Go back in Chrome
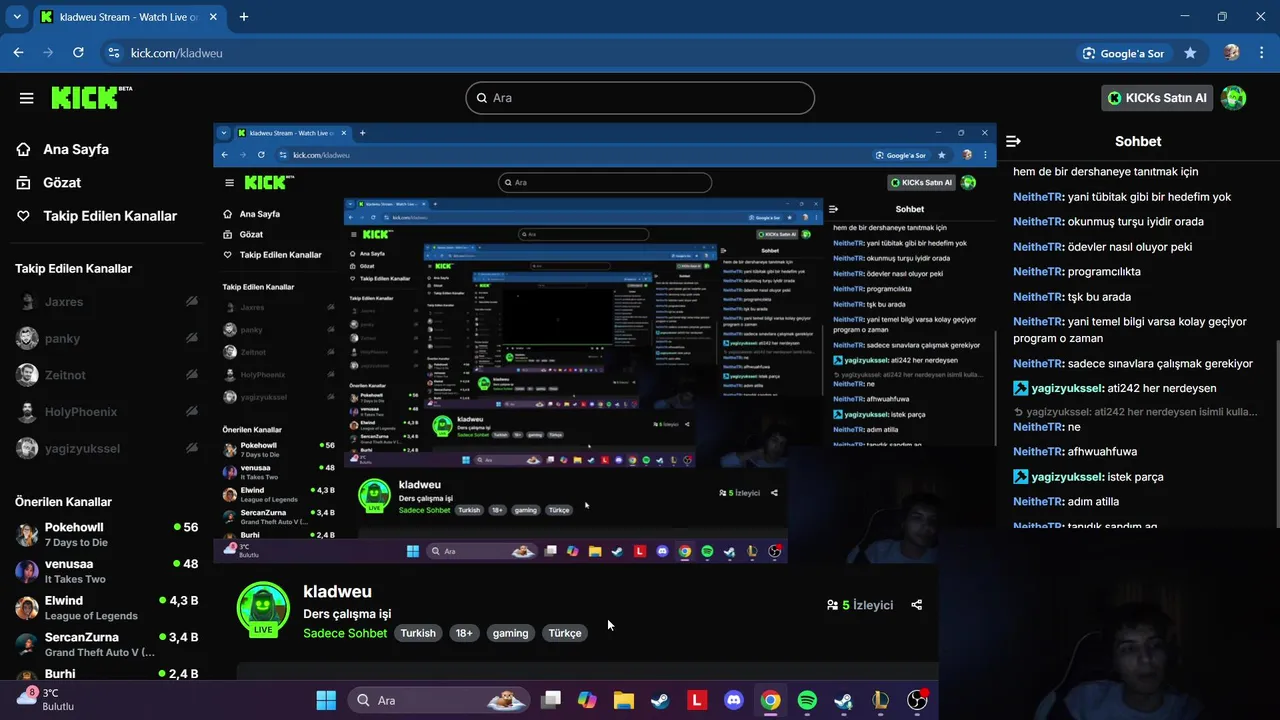This screenshot has height=720, width=1280. coord(18,52)
